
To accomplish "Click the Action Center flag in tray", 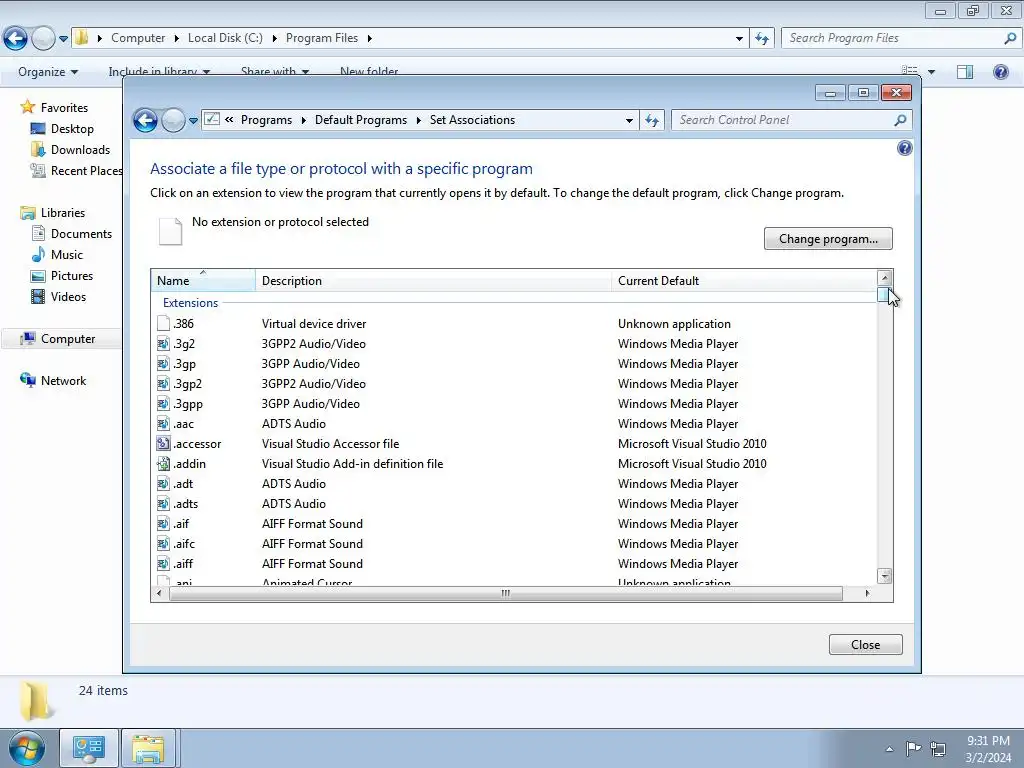I will pos(913,748).
